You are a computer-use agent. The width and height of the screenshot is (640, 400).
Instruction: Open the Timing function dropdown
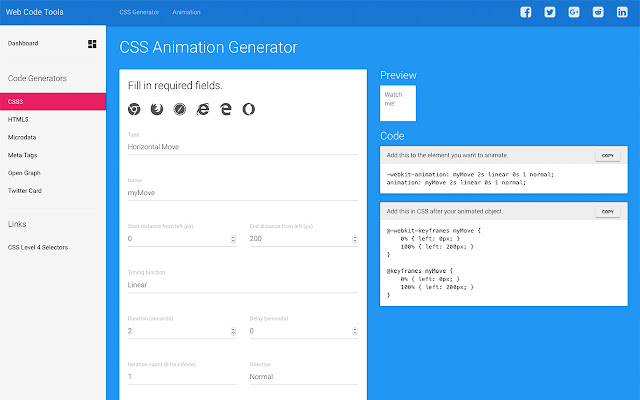243,285
